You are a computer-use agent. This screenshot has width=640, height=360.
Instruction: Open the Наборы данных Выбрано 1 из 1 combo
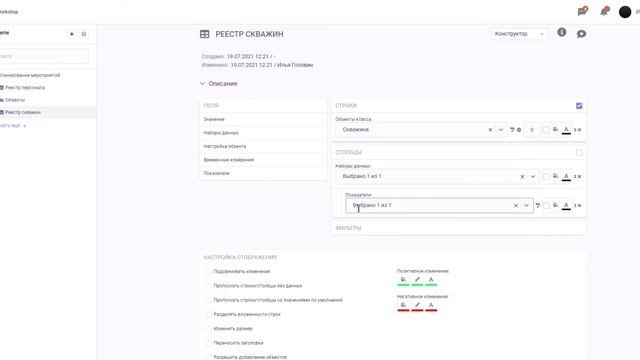[438, 176]
